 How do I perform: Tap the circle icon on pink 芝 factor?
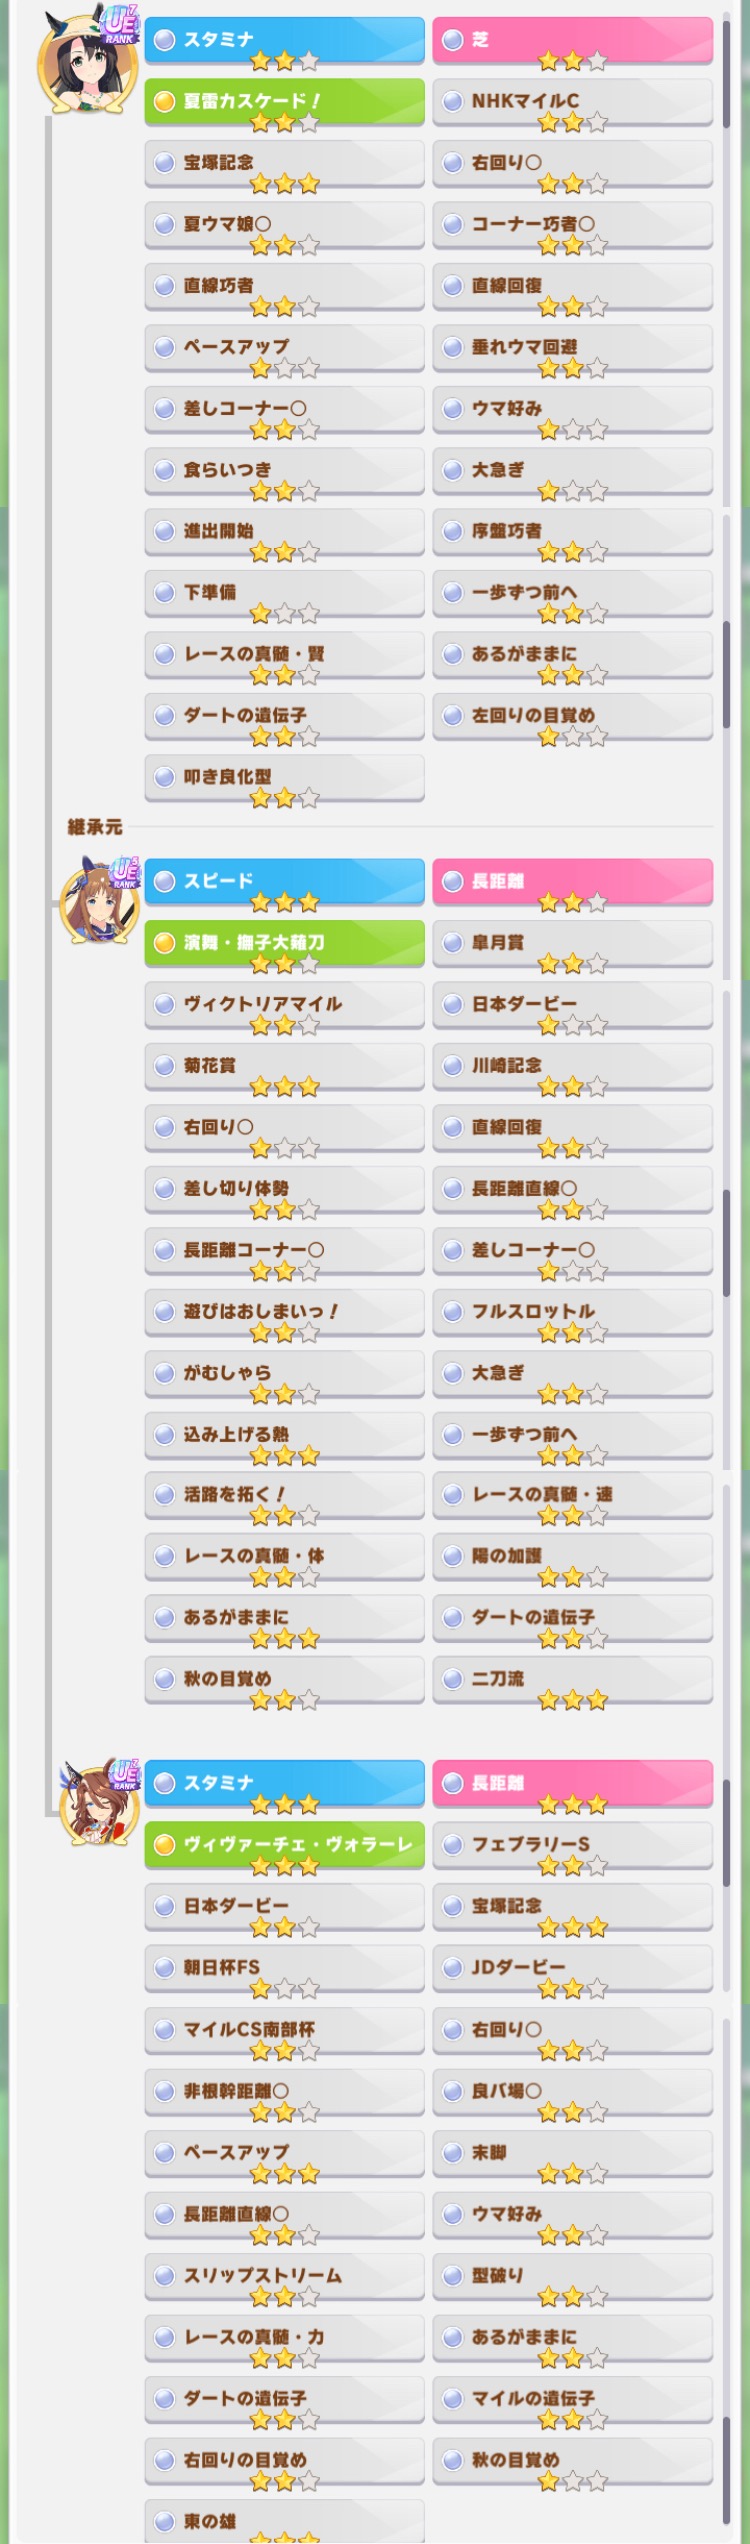[x=453, y=40]
